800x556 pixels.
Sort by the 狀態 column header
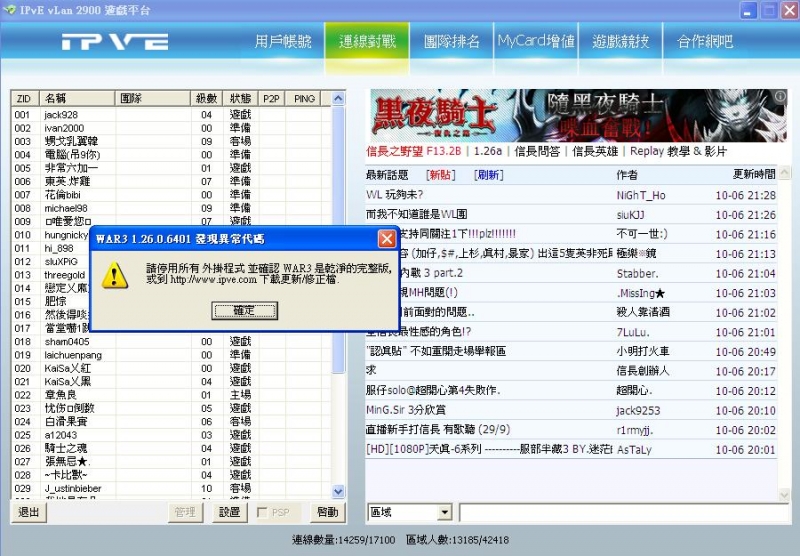(x=240, y=98)
